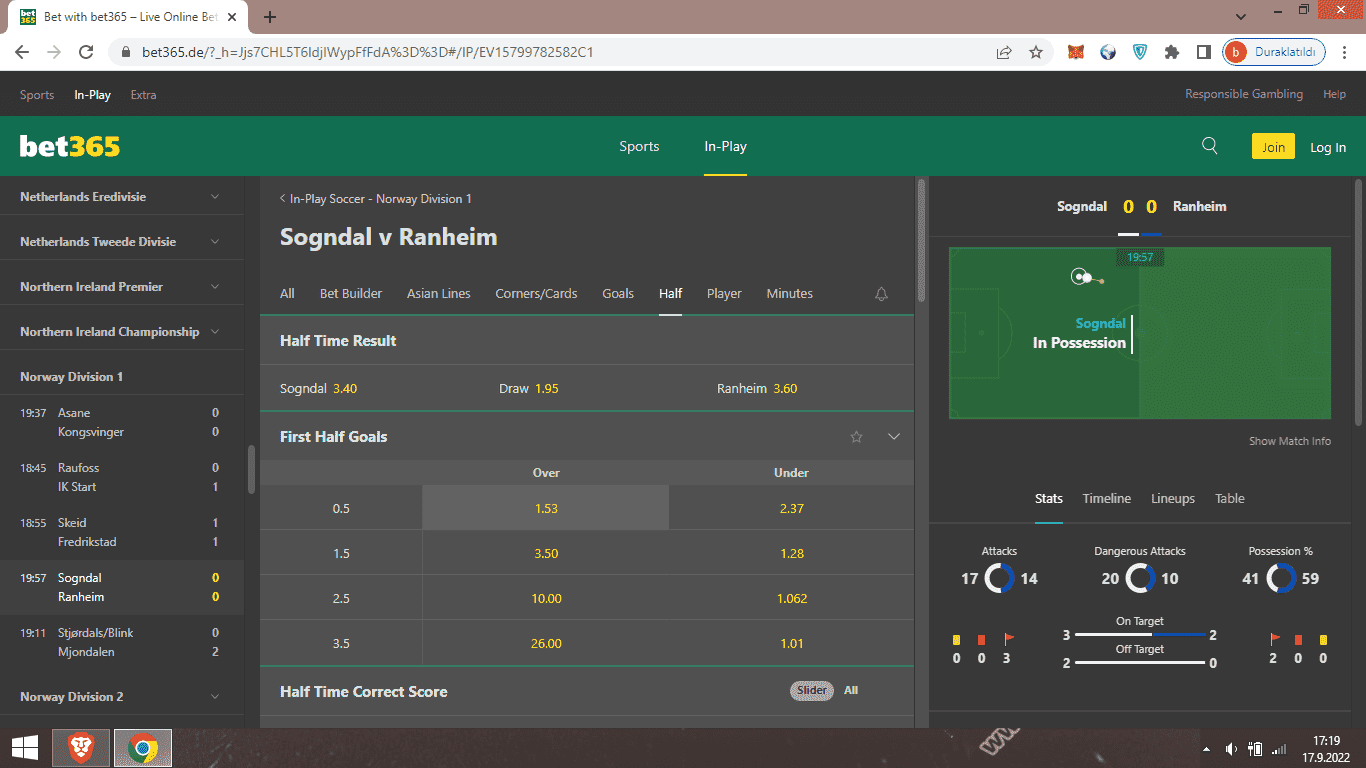Image resolution: width=1366 pixels, height=768 pixels.
Task: Open the Extra top menu item
Action: point(143,95)
